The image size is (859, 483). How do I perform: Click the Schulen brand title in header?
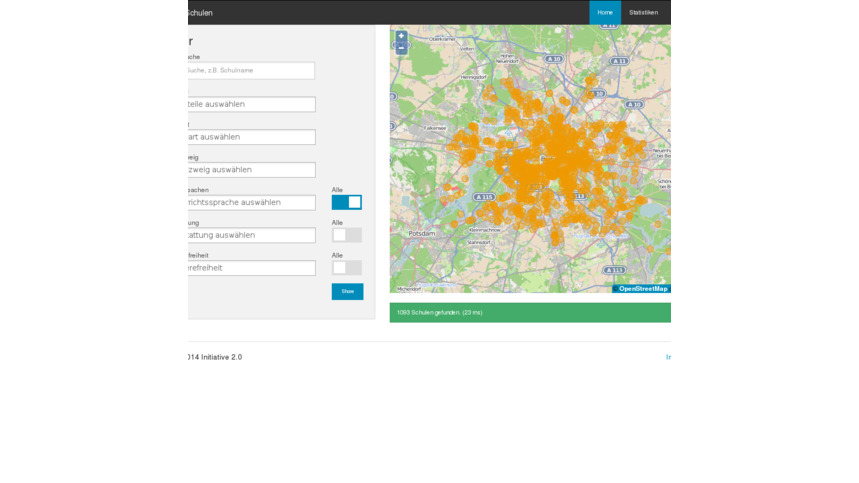click(200, 13)
